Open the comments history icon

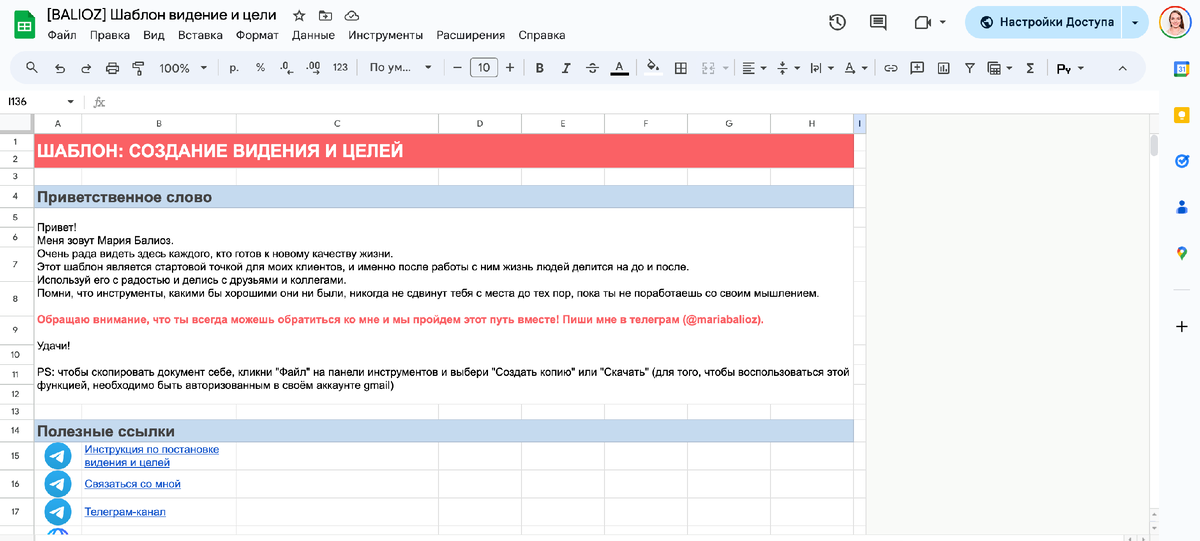coord(878,22)
